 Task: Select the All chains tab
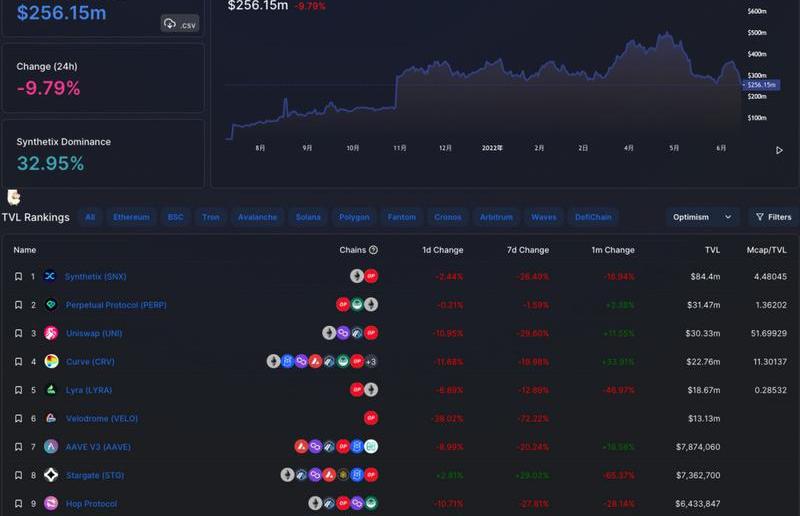[90, 217]
